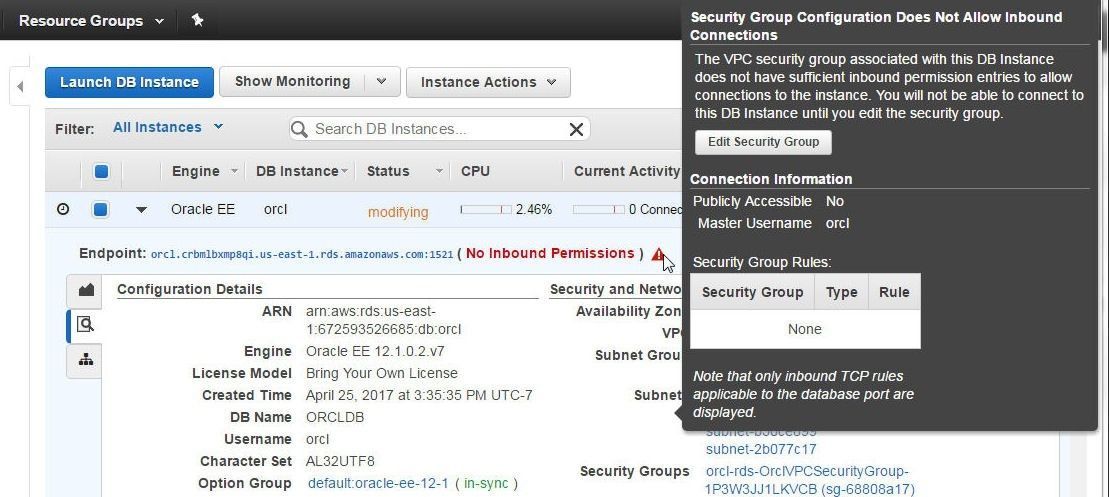
Task: Toggle the select-all header checkbox
Action: click(x=101, y=171)
